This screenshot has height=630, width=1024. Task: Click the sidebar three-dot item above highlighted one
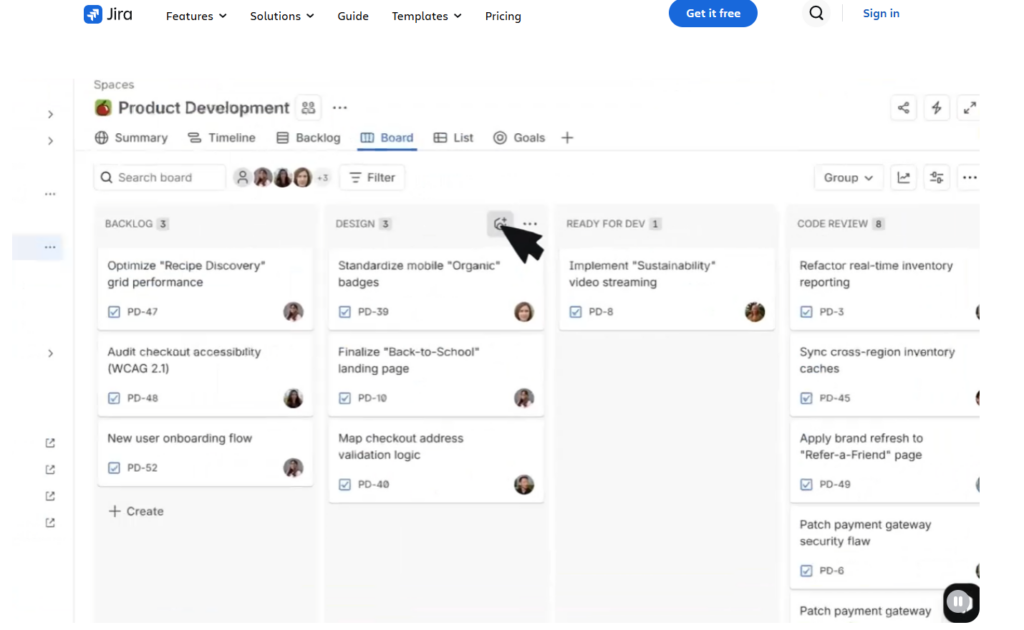pos(50,194)
